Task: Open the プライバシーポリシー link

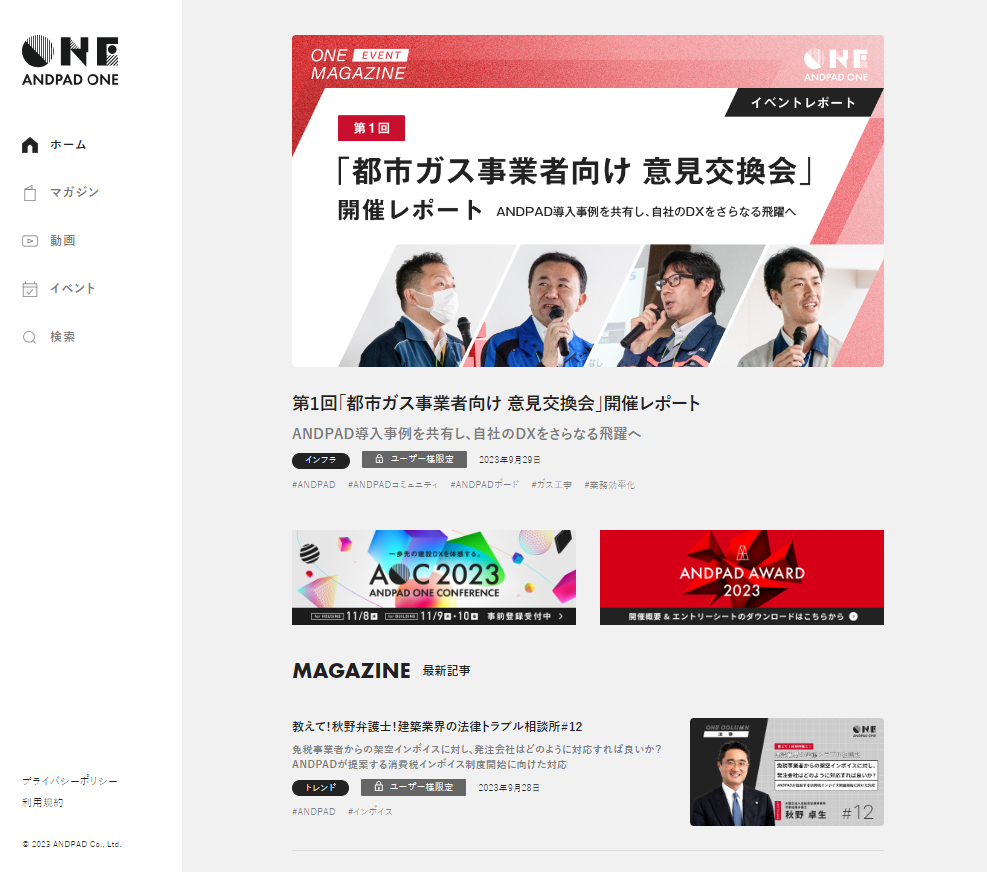Action: click(70, 781)
